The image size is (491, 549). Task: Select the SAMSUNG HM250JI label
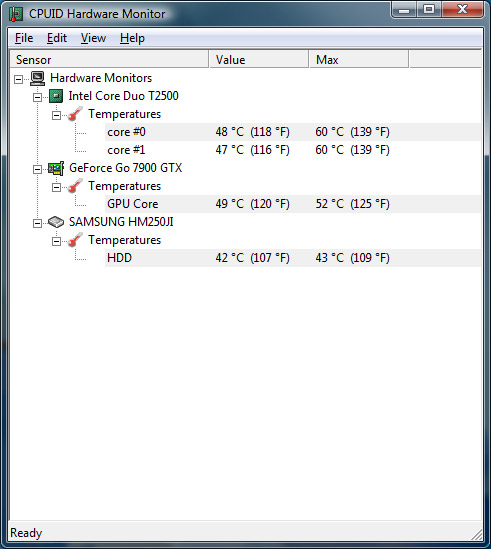pyautogui.click(x=121, y=222)
